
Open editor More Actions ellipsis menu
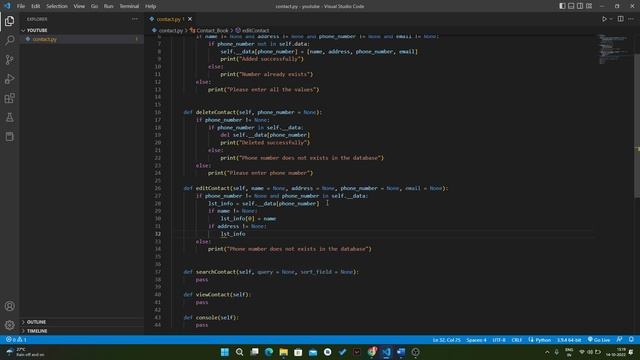[x=631, y=19]
